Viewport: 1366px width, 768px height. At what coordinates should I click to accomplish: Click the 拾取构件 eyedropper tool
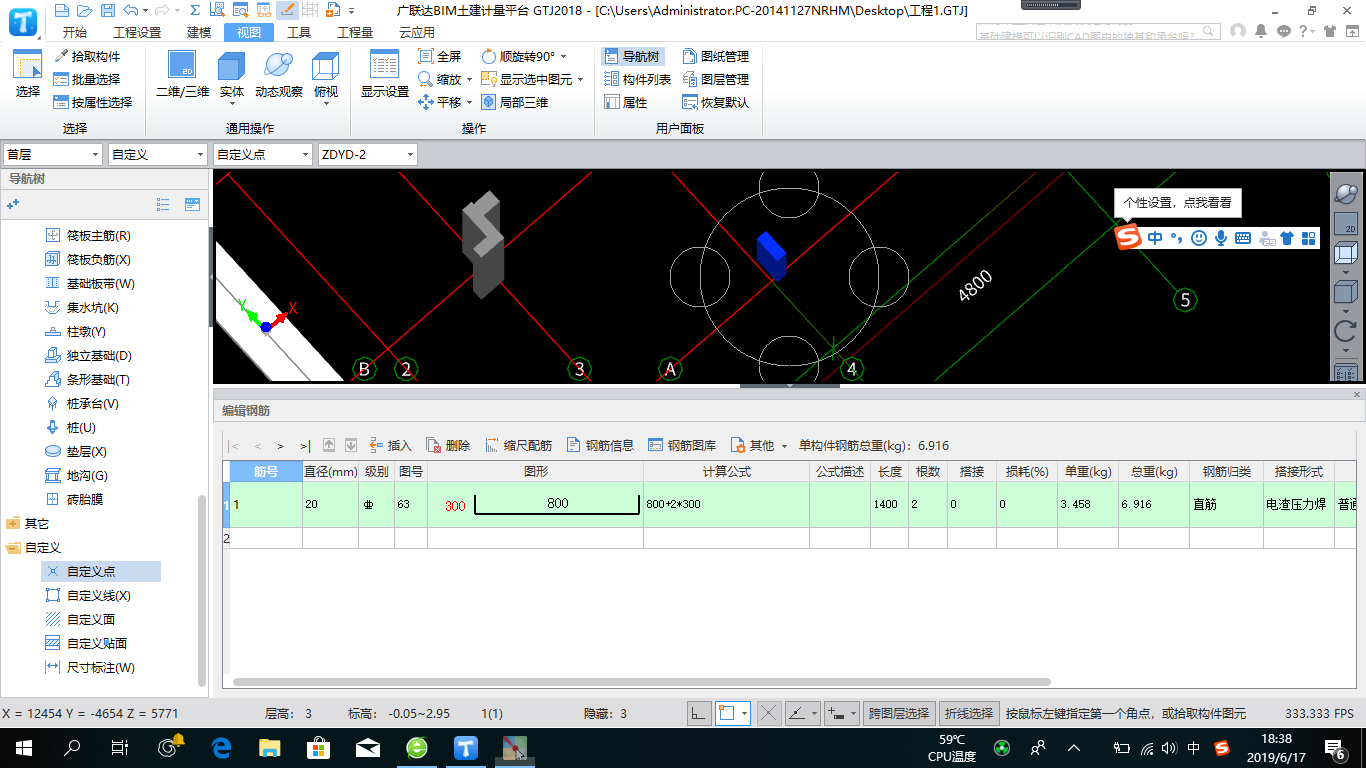[87, 56]
